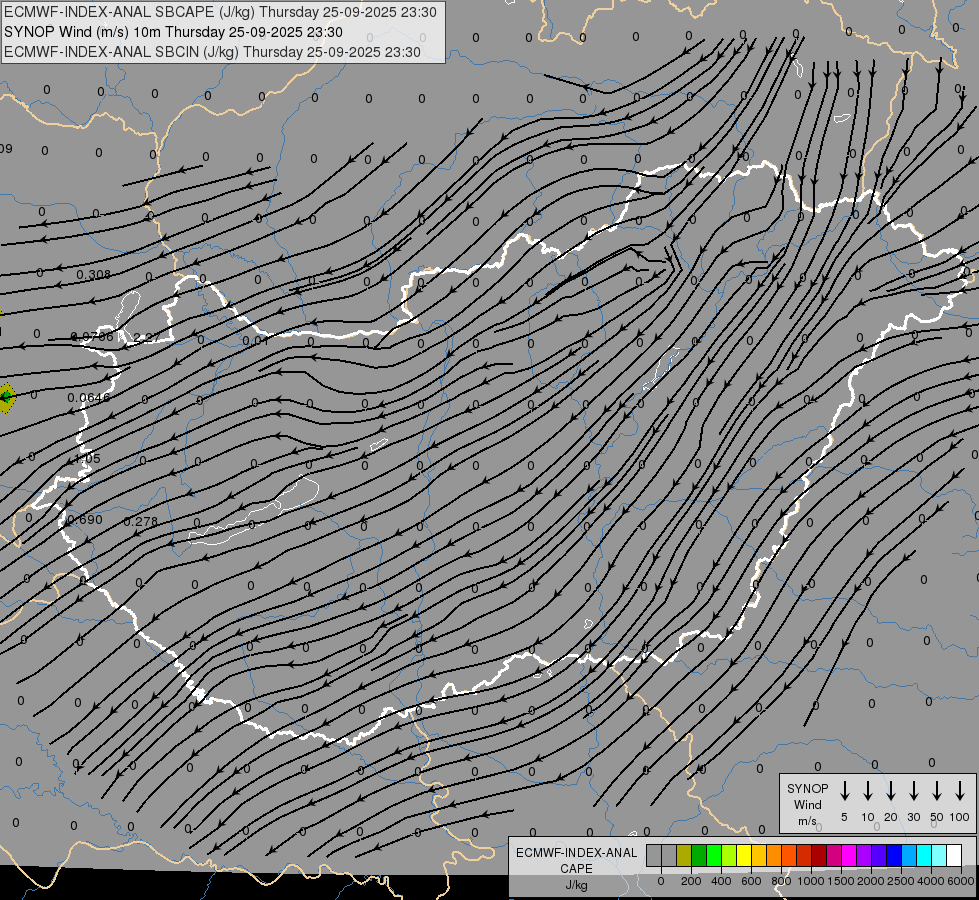Image resolution: width=979 pixels, height=900 pixels.
Task: Click the SYNOP Wind 10m title line
Action: pos(174,32)
